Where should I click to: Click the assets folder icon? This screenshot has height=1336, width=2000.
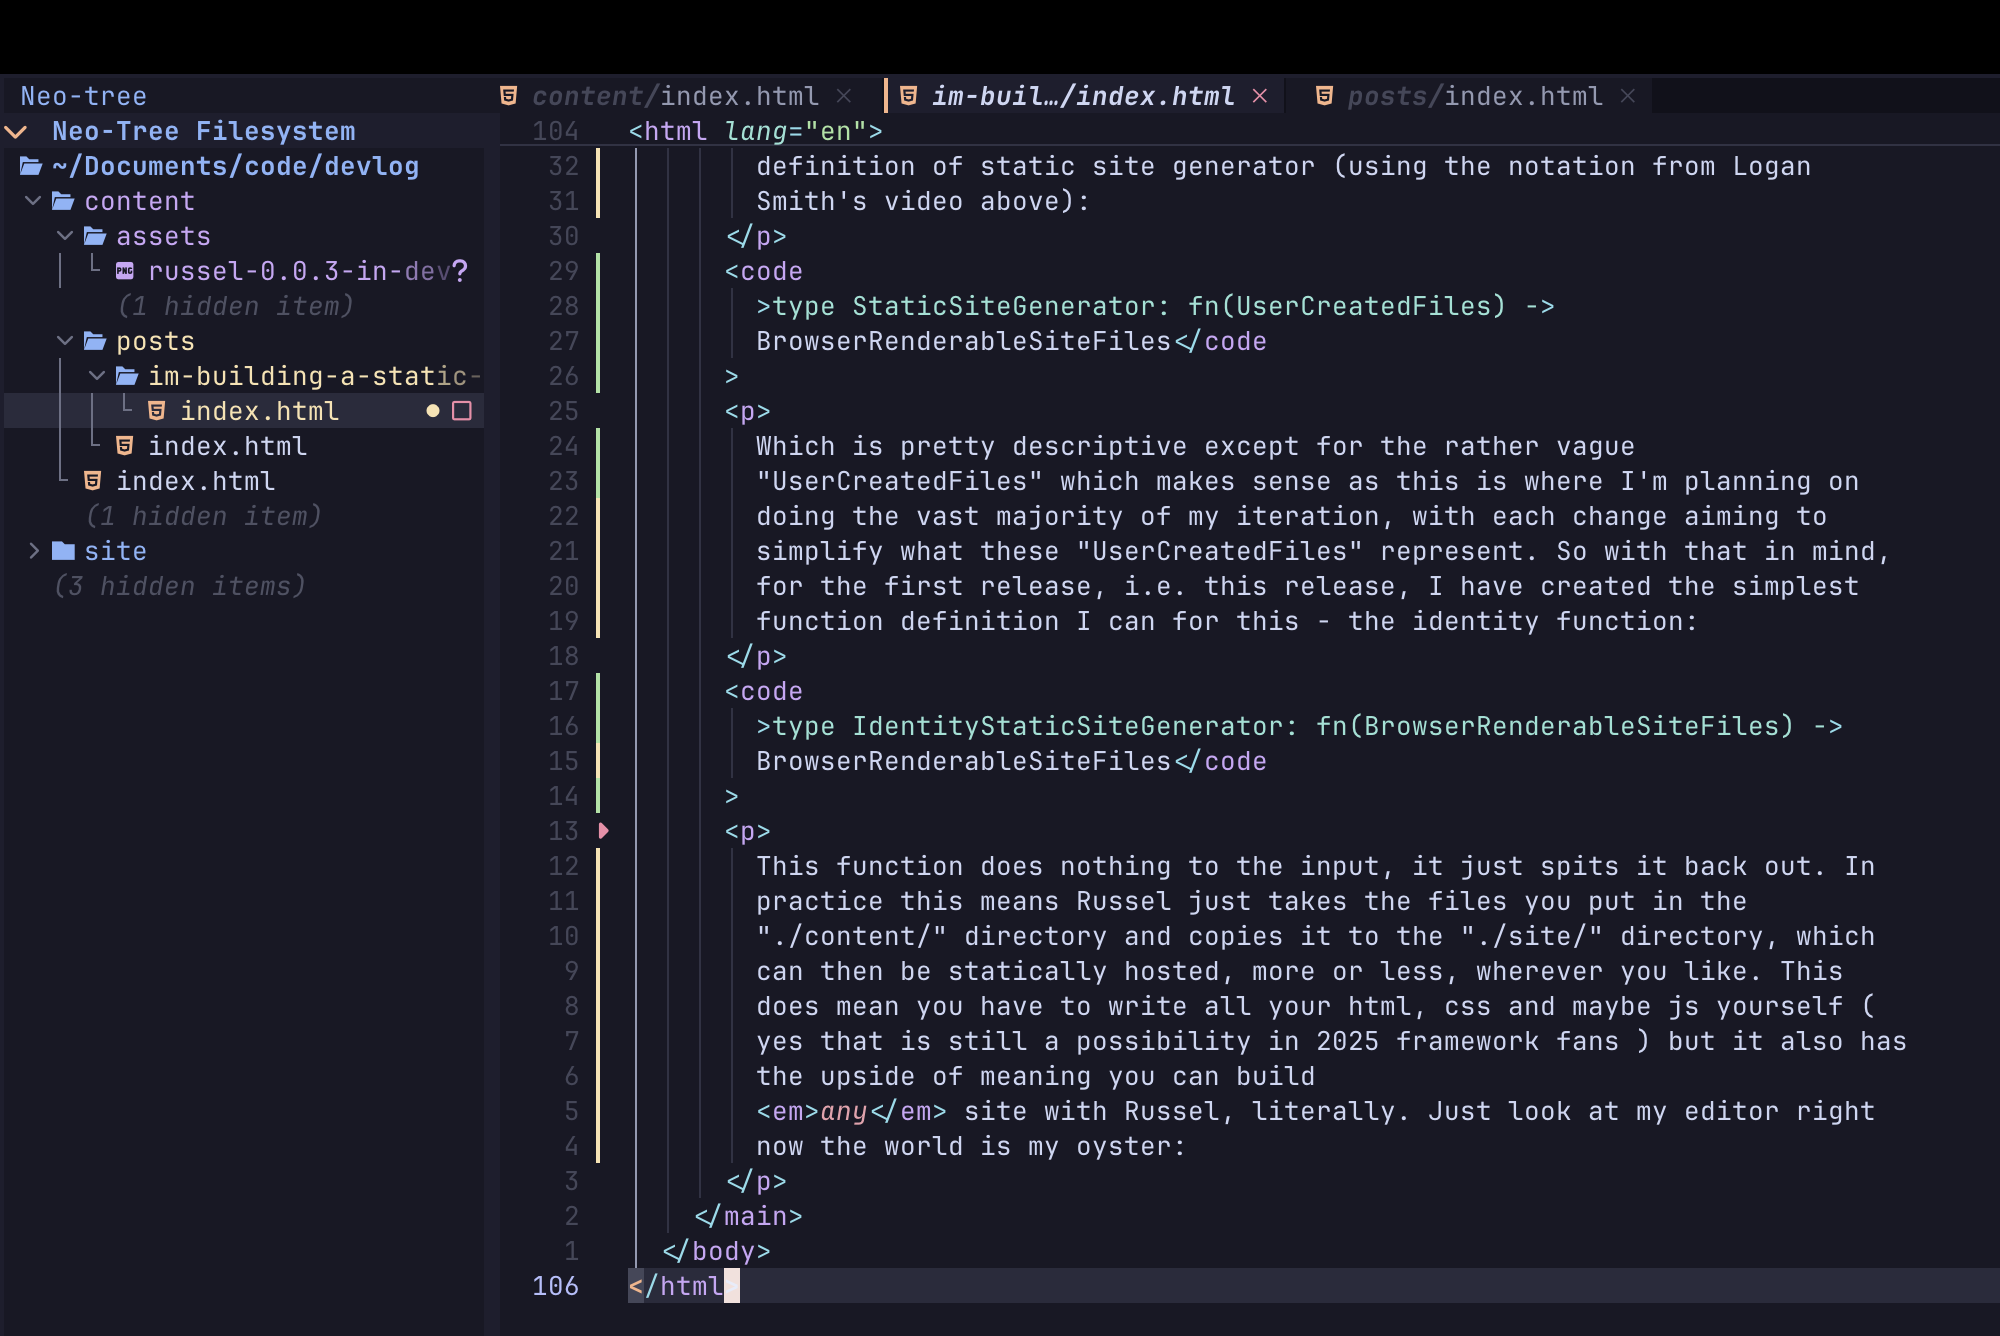coord(95,236)
